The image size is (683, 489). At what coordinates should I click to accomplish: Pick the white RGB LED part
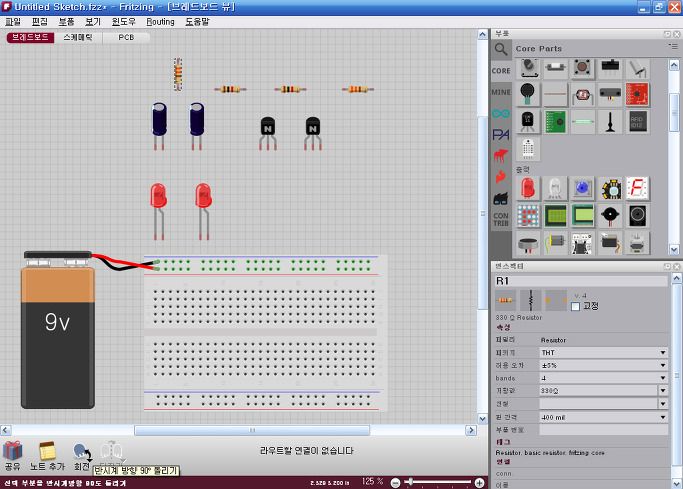(x=555, y=188)
